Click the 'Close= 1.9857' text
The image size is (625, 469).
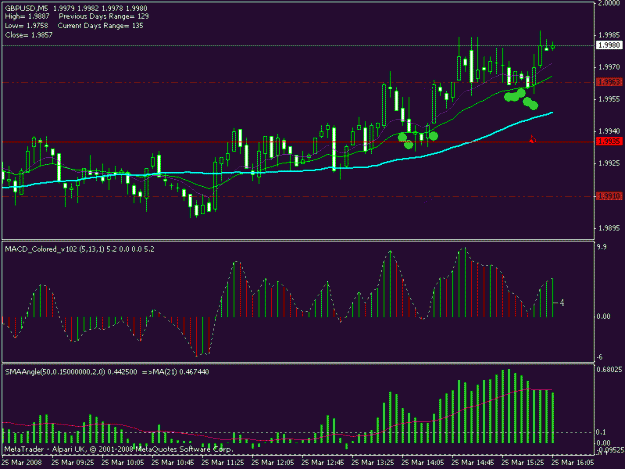click(29, 35)
